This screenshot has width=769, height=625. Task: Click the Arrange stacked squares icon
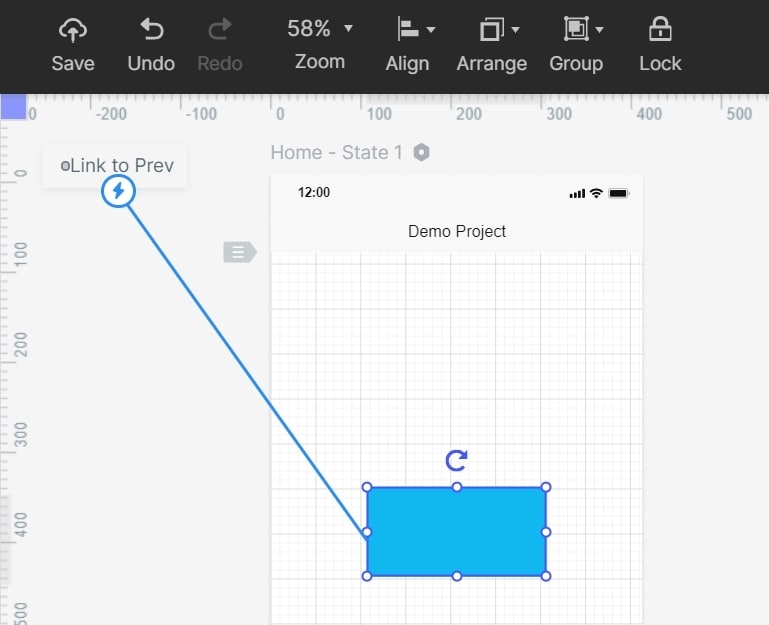[x=491, y=29]
